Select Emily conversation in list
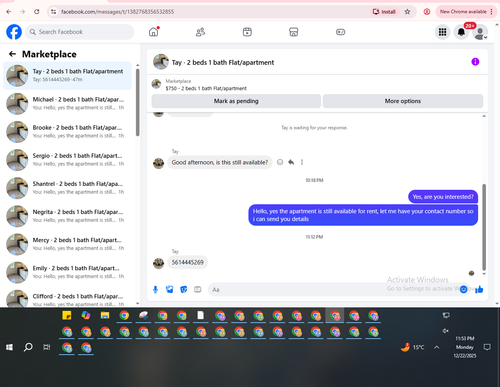This screenshot has width=500, height=387. click(67, 272)
